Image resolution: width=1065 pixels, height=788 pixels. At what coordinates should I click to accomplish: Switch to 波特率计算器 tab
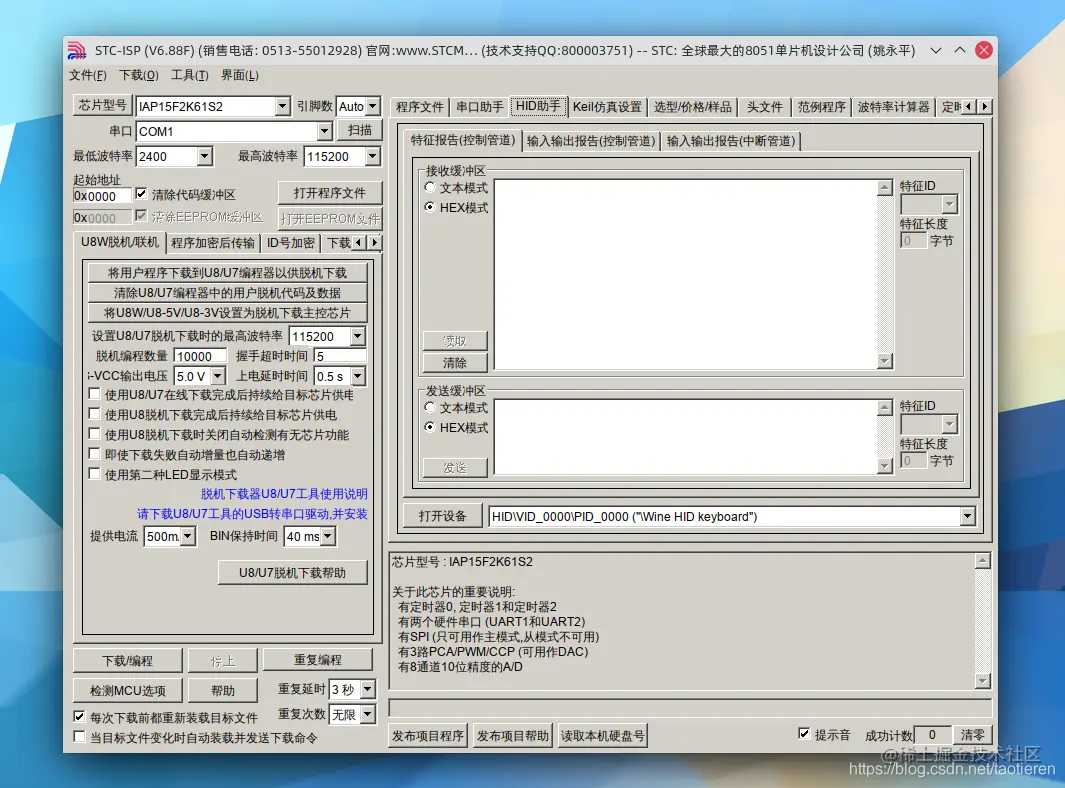click(893, 107)
